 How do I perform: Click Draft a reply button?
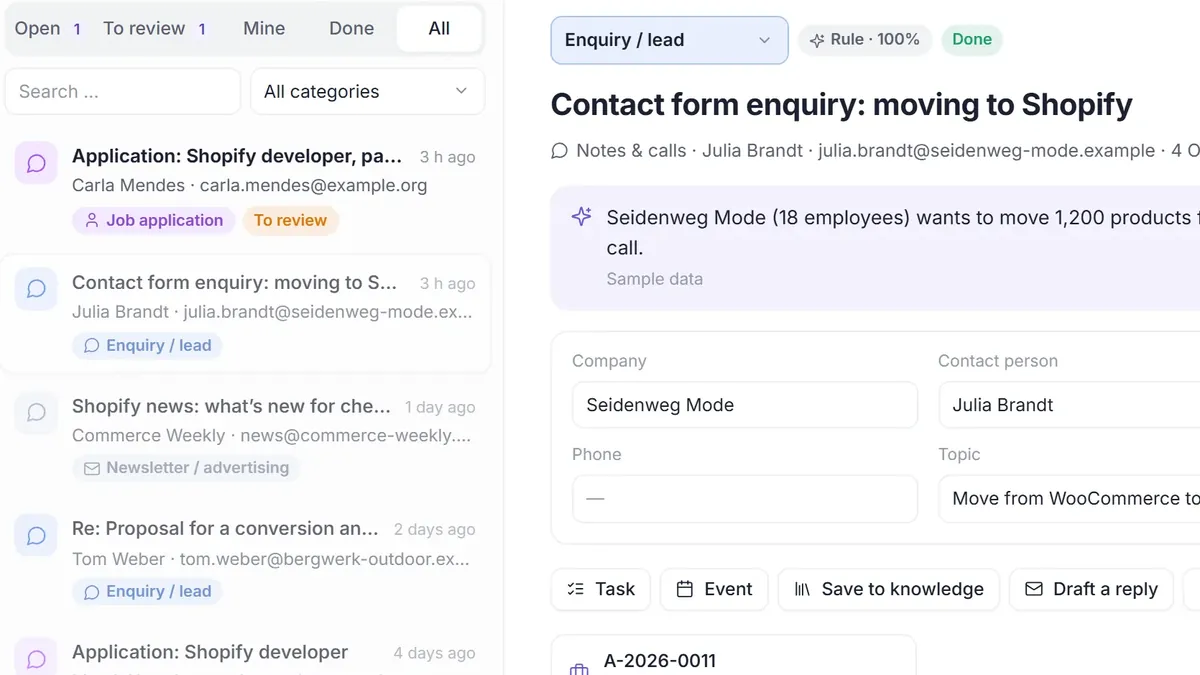[1091, 589]
